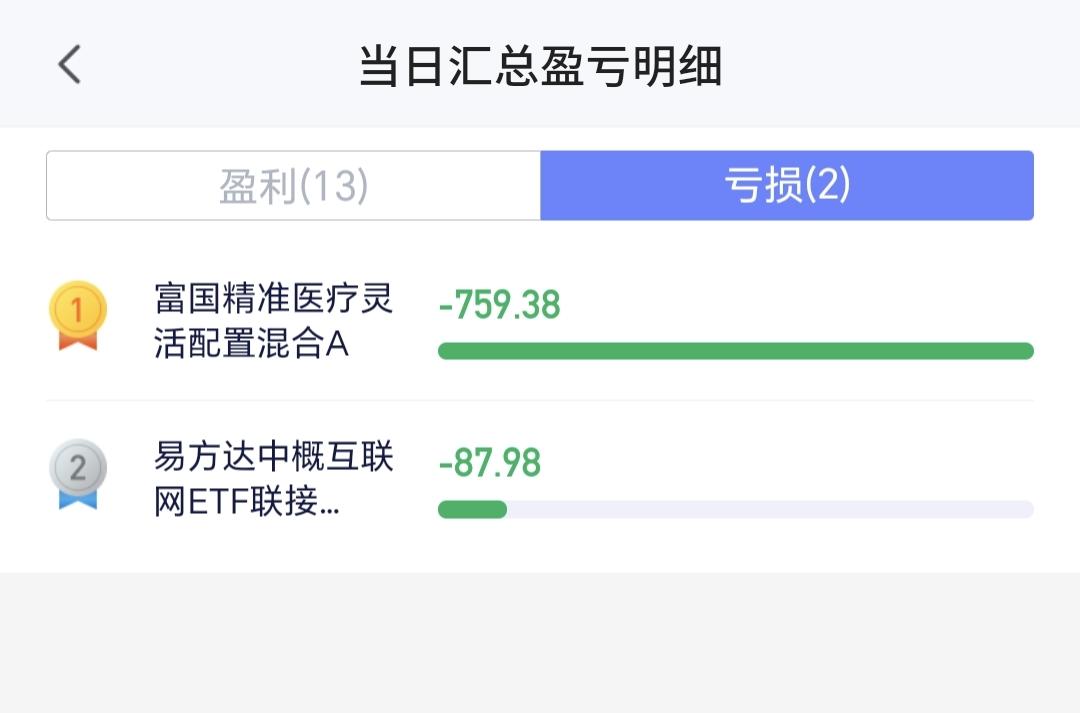The width and height of the screenshot is (1080, 713).
Task: Tap the empty grey area below list
Action: pyautogui.click(x=540, y=642)
